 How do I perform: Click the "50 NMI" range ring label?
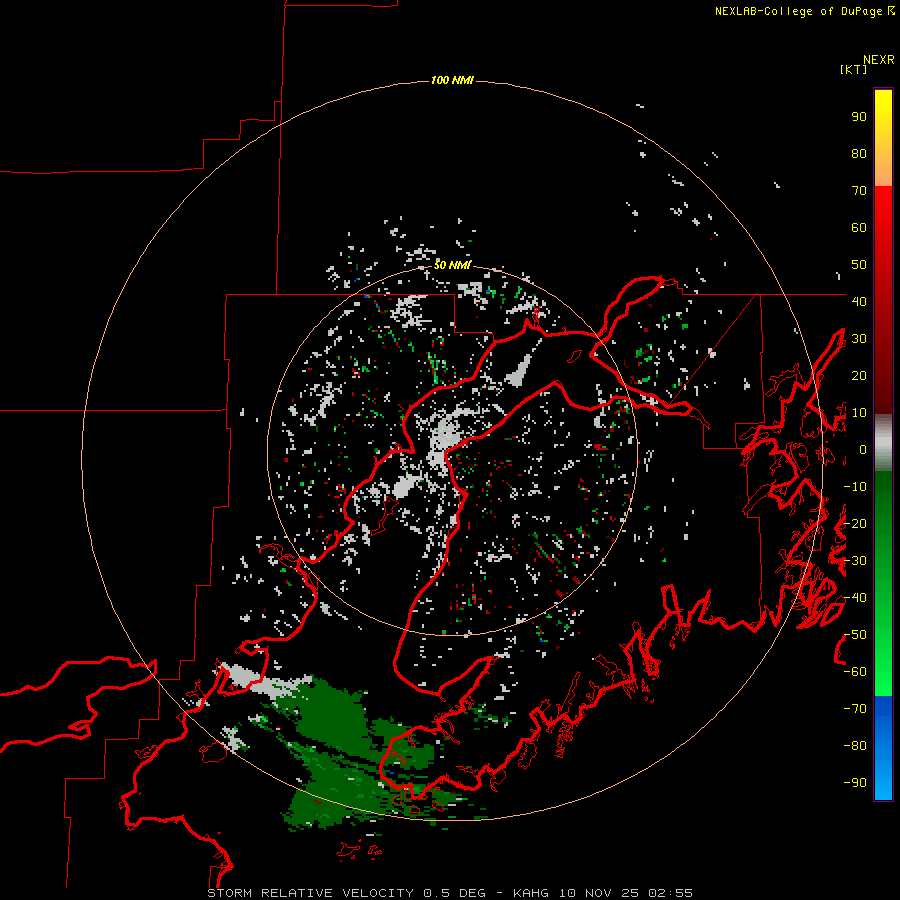click(452, 265)
